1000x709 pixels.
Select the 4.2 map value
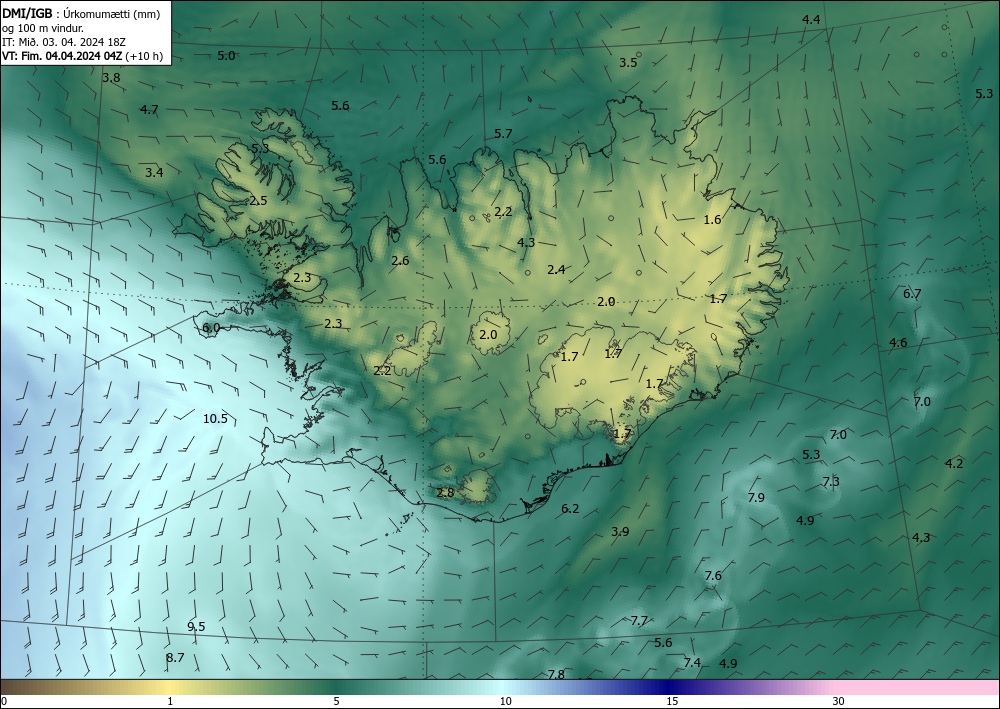click(954, 464)
